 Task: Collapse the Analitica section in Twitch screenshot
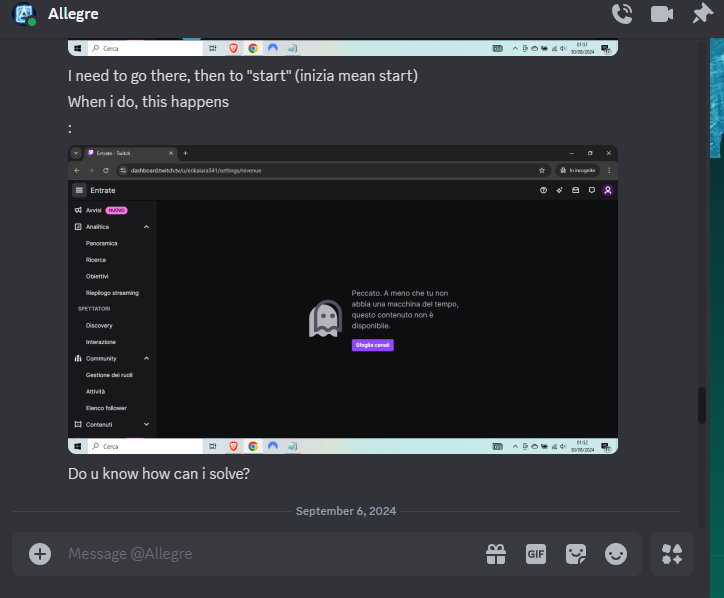point(146,227)
